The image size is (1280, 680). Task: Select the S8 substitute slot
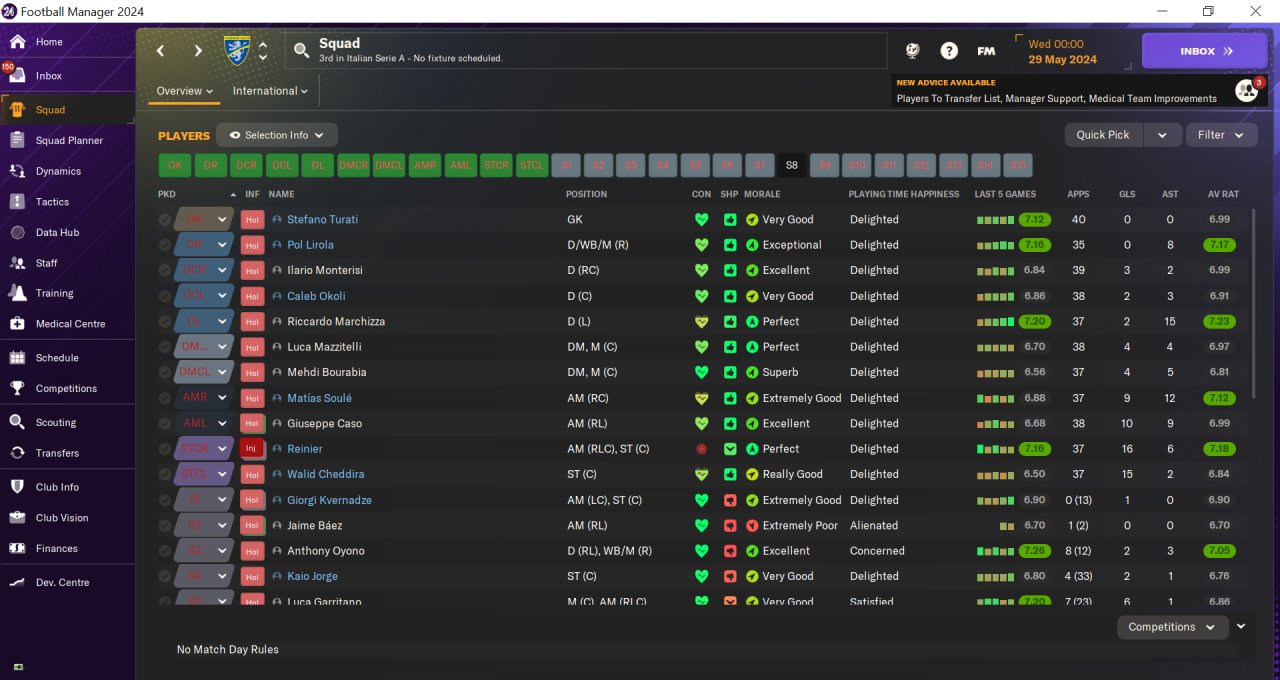pyautogui.click(x=792, y=165)
